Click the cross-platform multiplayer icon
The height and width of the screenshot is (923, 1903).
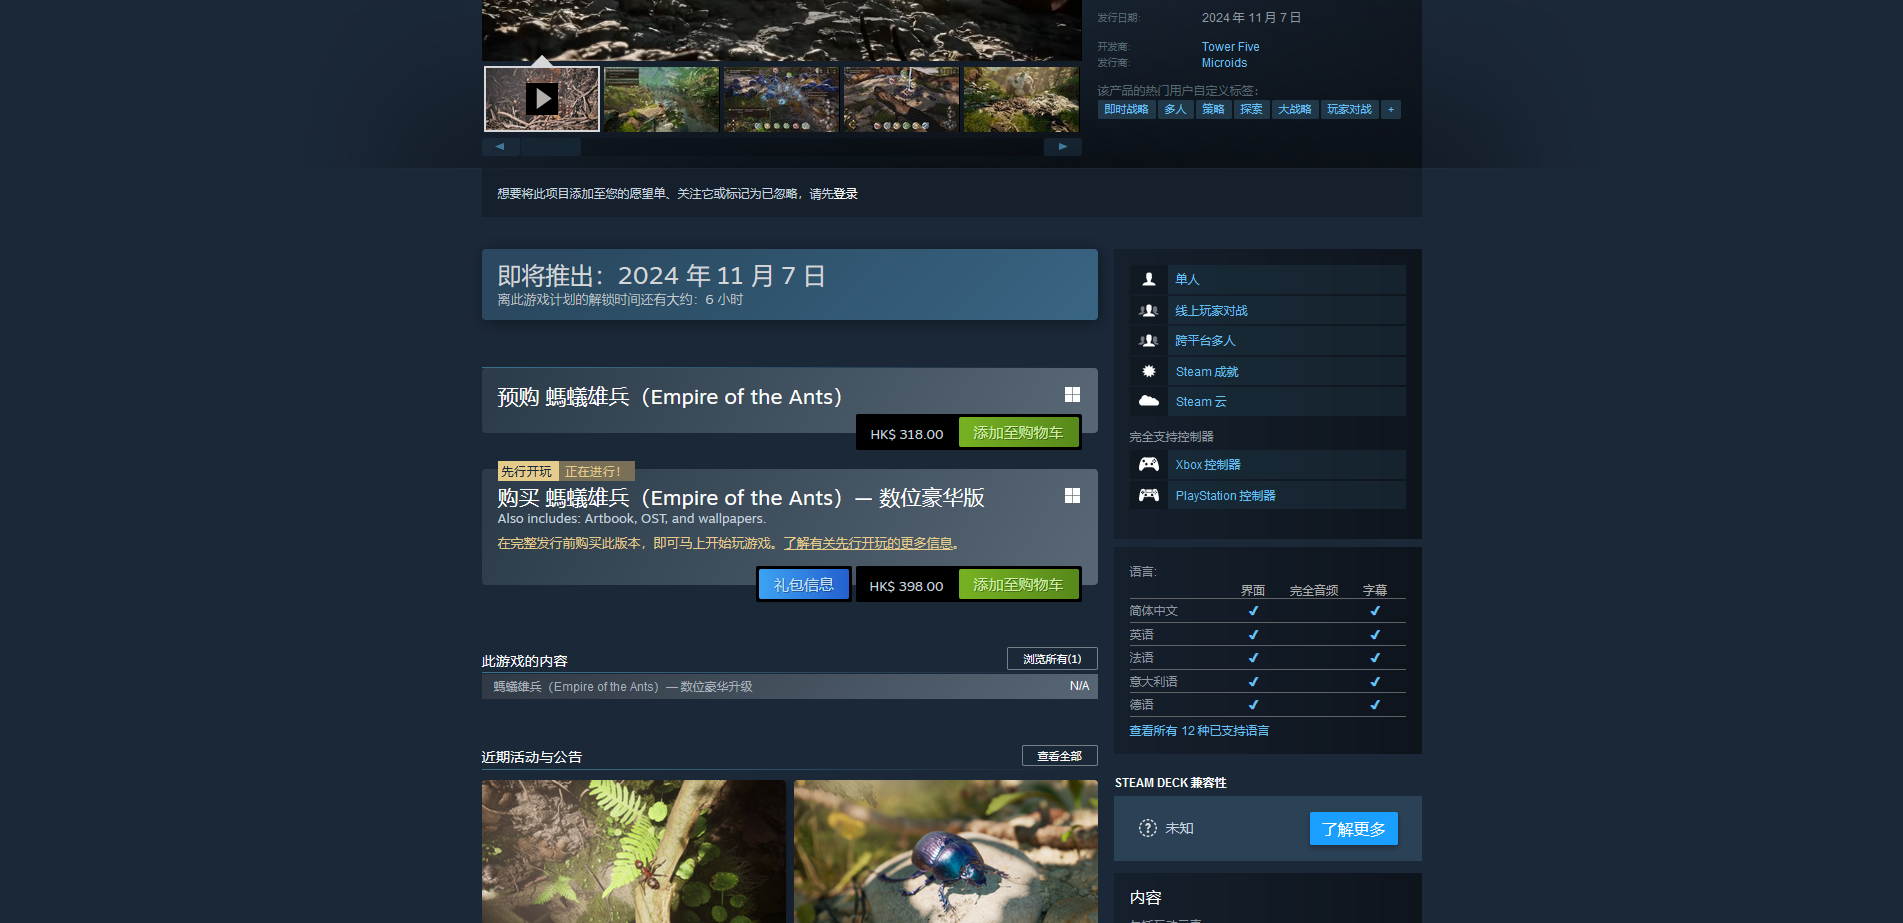[1149, 341]
